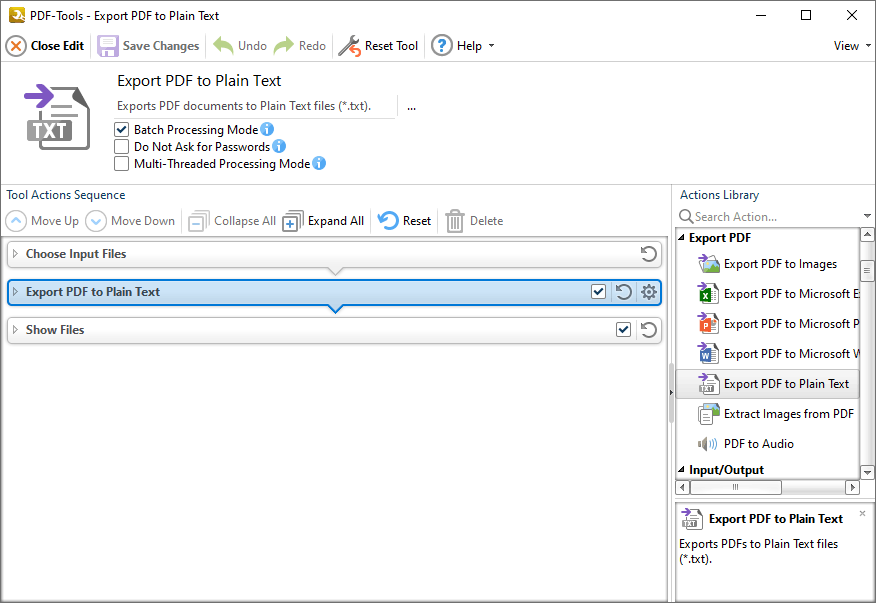Reset the Choose Input Files action
This screenshot has width=876, height=603.
[x=649, y=254]
